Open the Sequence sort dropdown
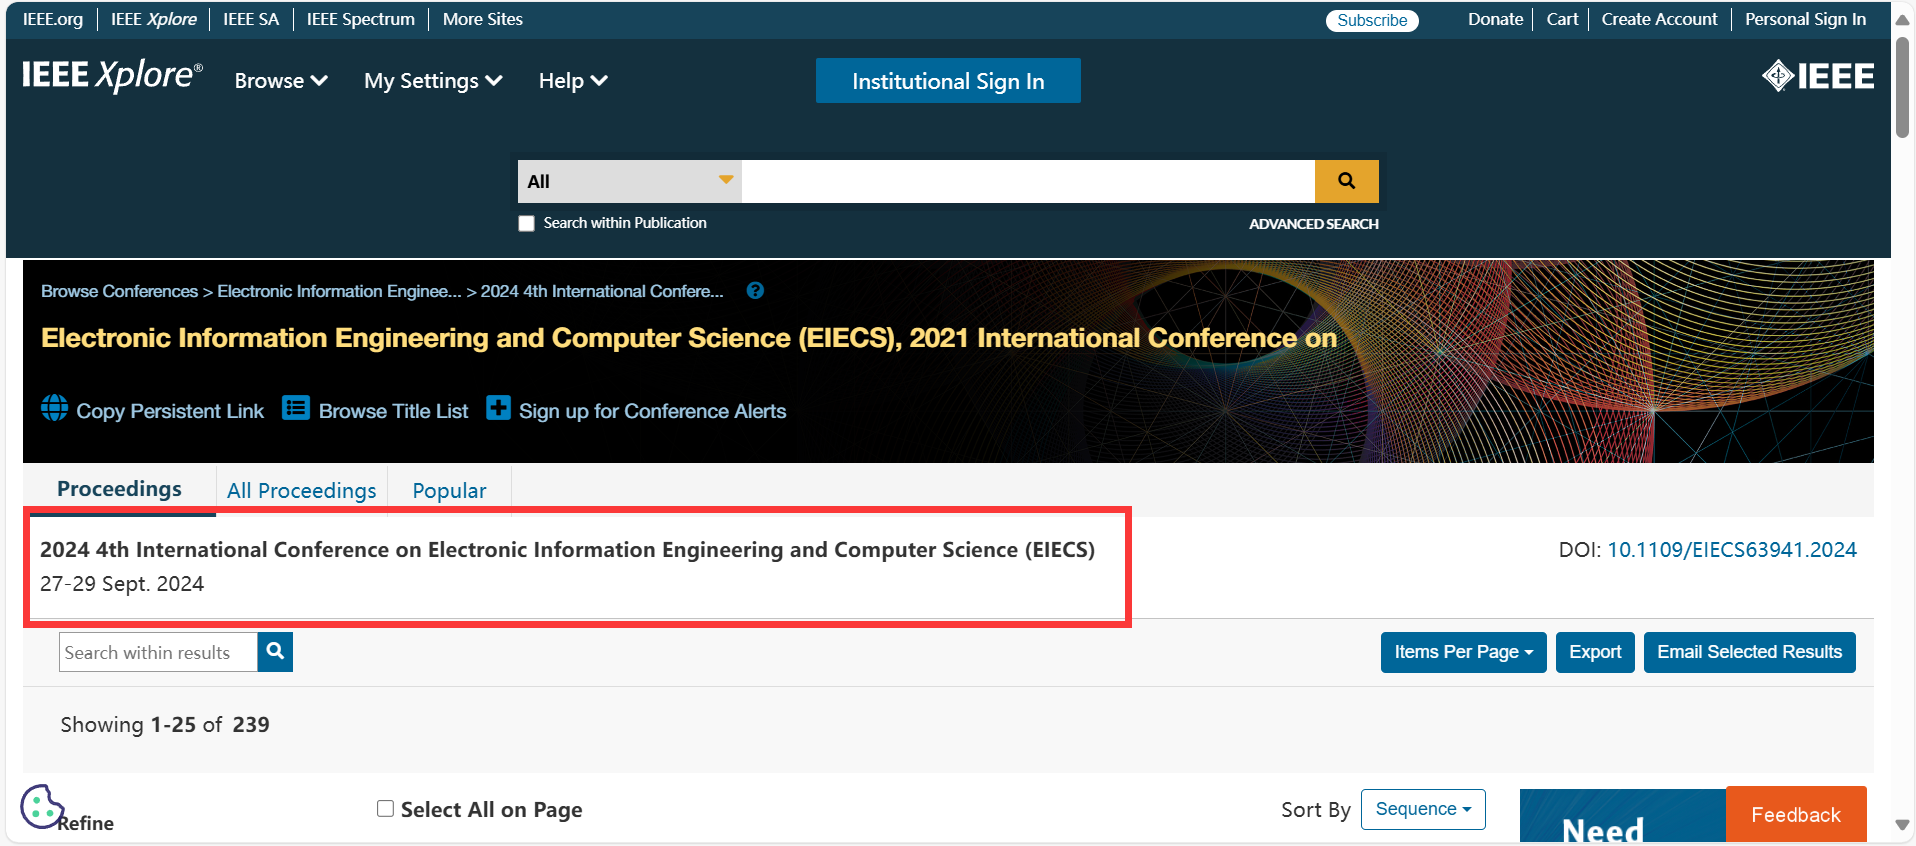1916x846 pixels. [1423, 809]
